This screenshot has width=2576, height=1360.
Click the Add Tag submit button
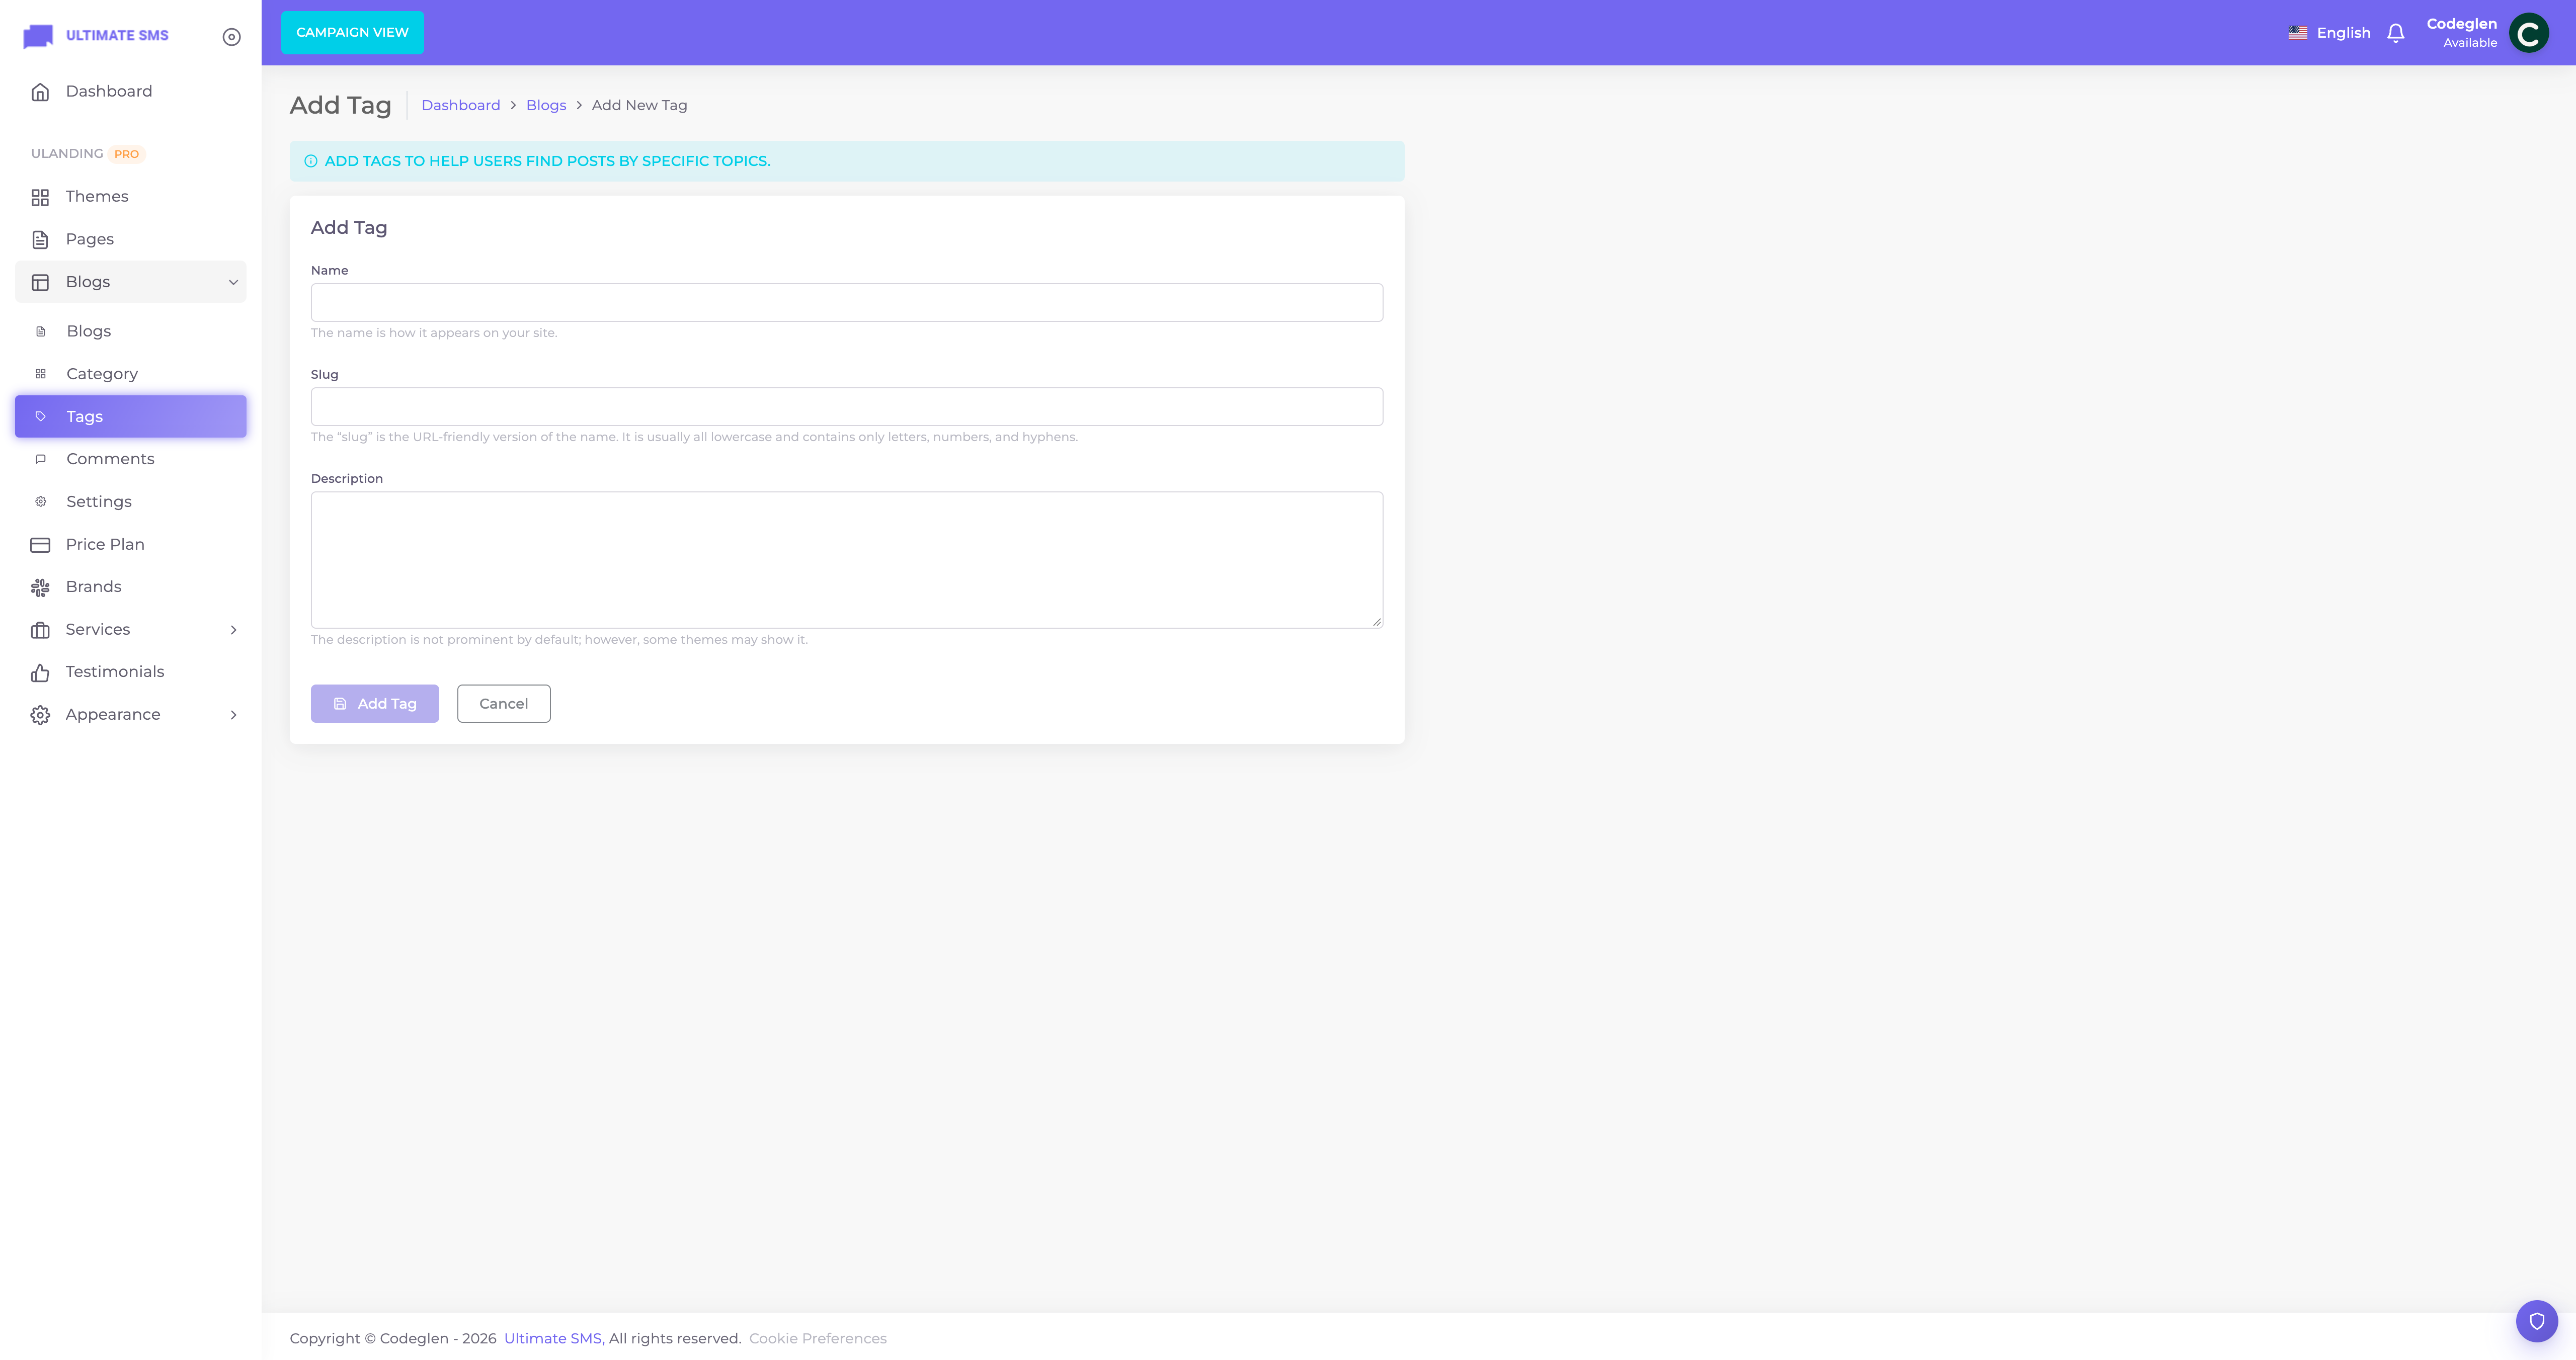click(375, 704)
